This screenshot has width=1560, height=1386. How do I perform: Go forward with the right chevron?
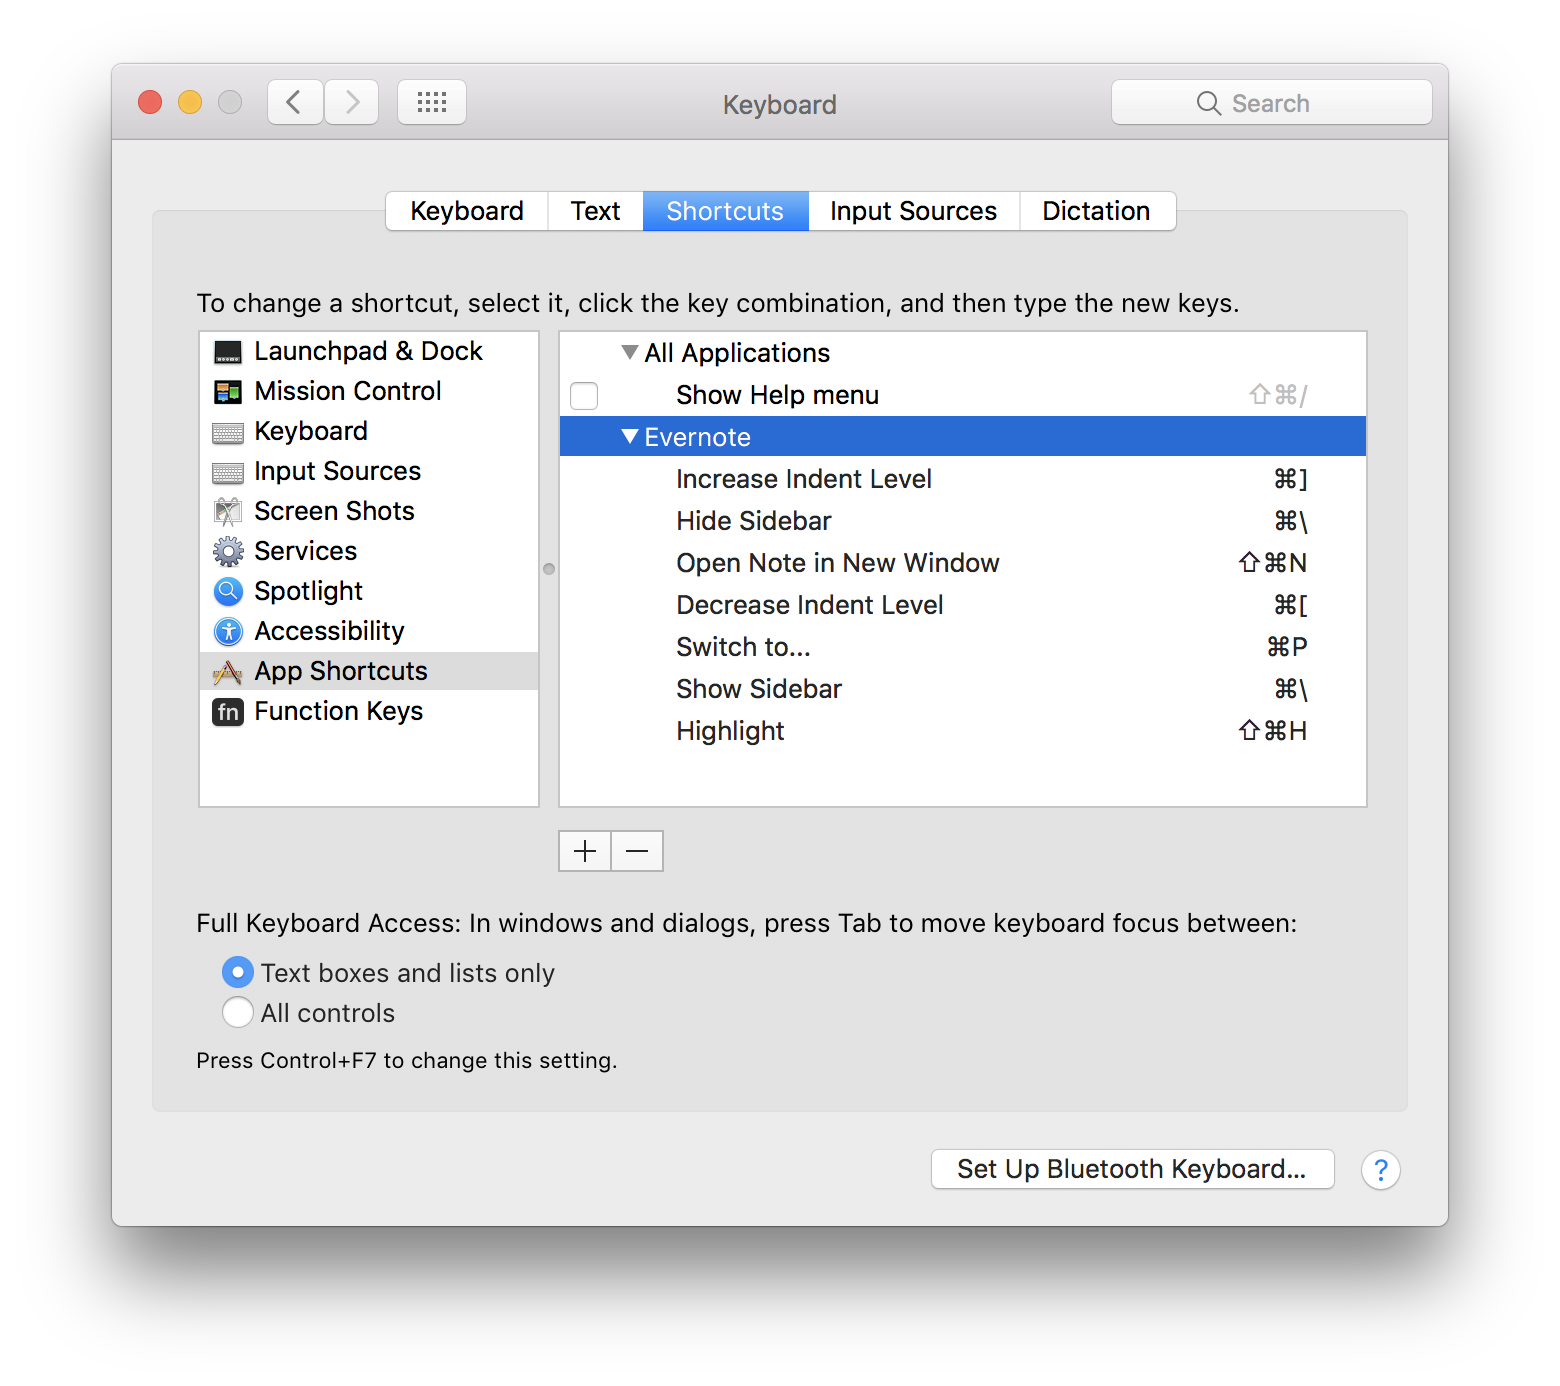click(x=351, y=102)
